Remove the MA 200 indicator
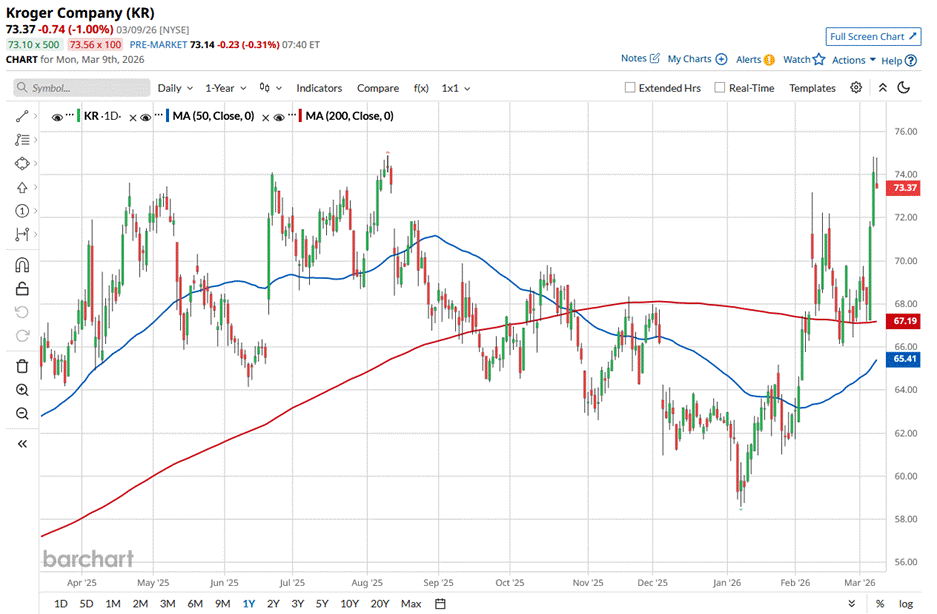Viewport: 937px width, 614px height. pos(265,118)
